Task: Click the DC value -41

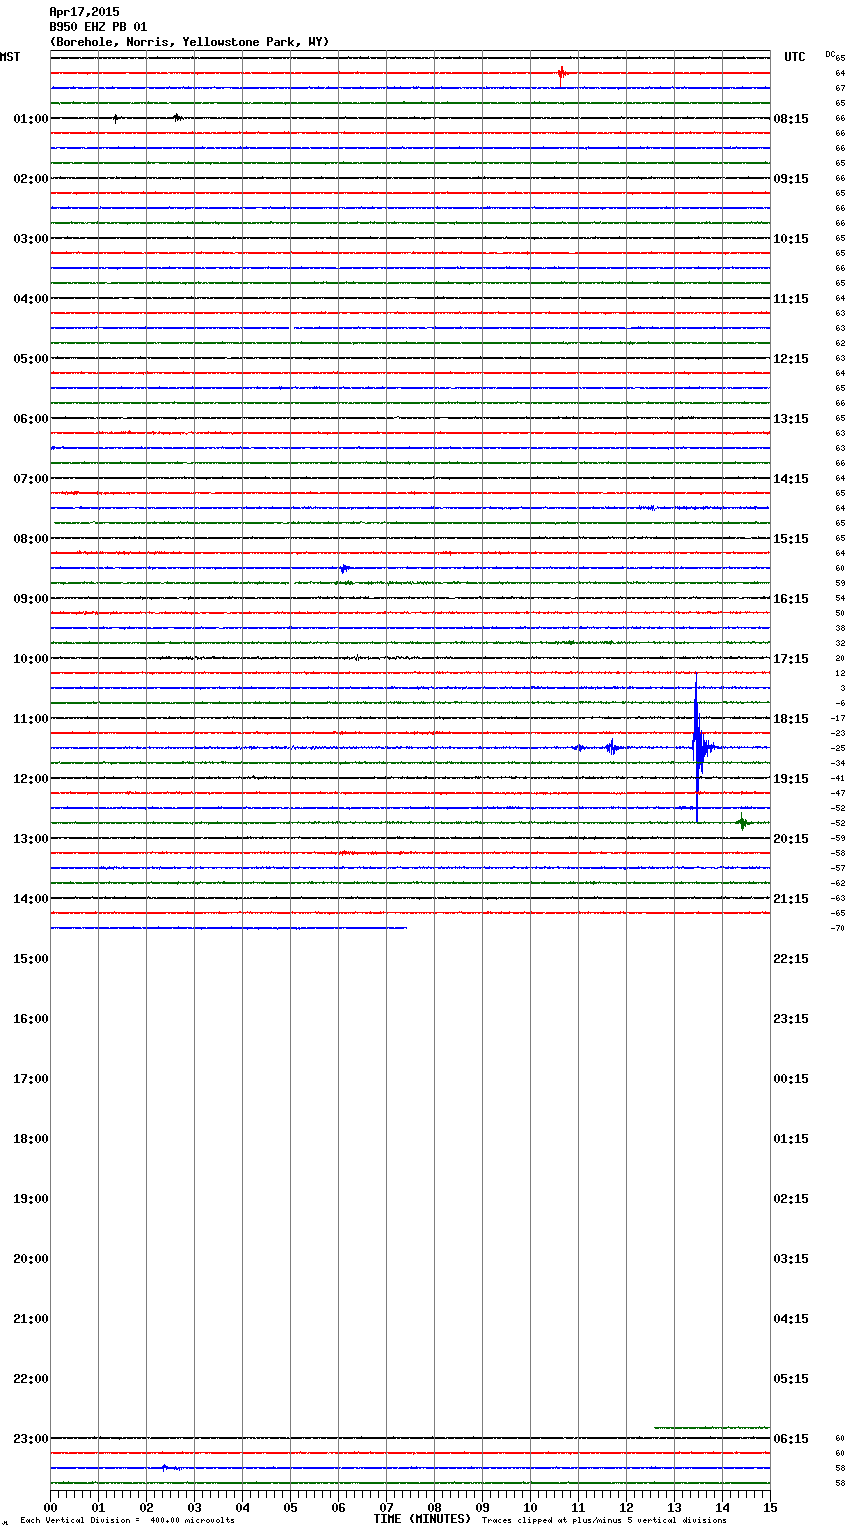Action: tap(838, 778)
